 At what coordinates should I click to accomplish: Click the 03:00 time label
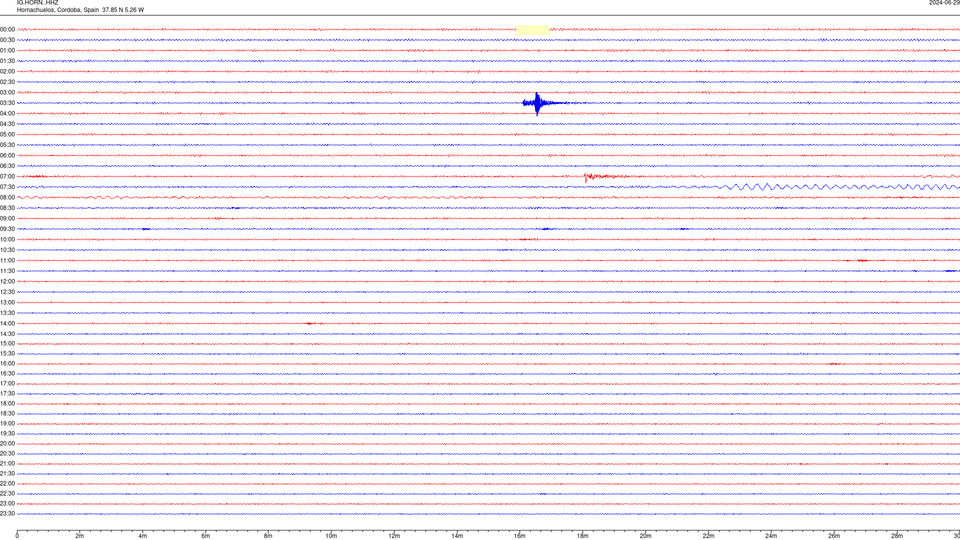[x=7, y=92]
